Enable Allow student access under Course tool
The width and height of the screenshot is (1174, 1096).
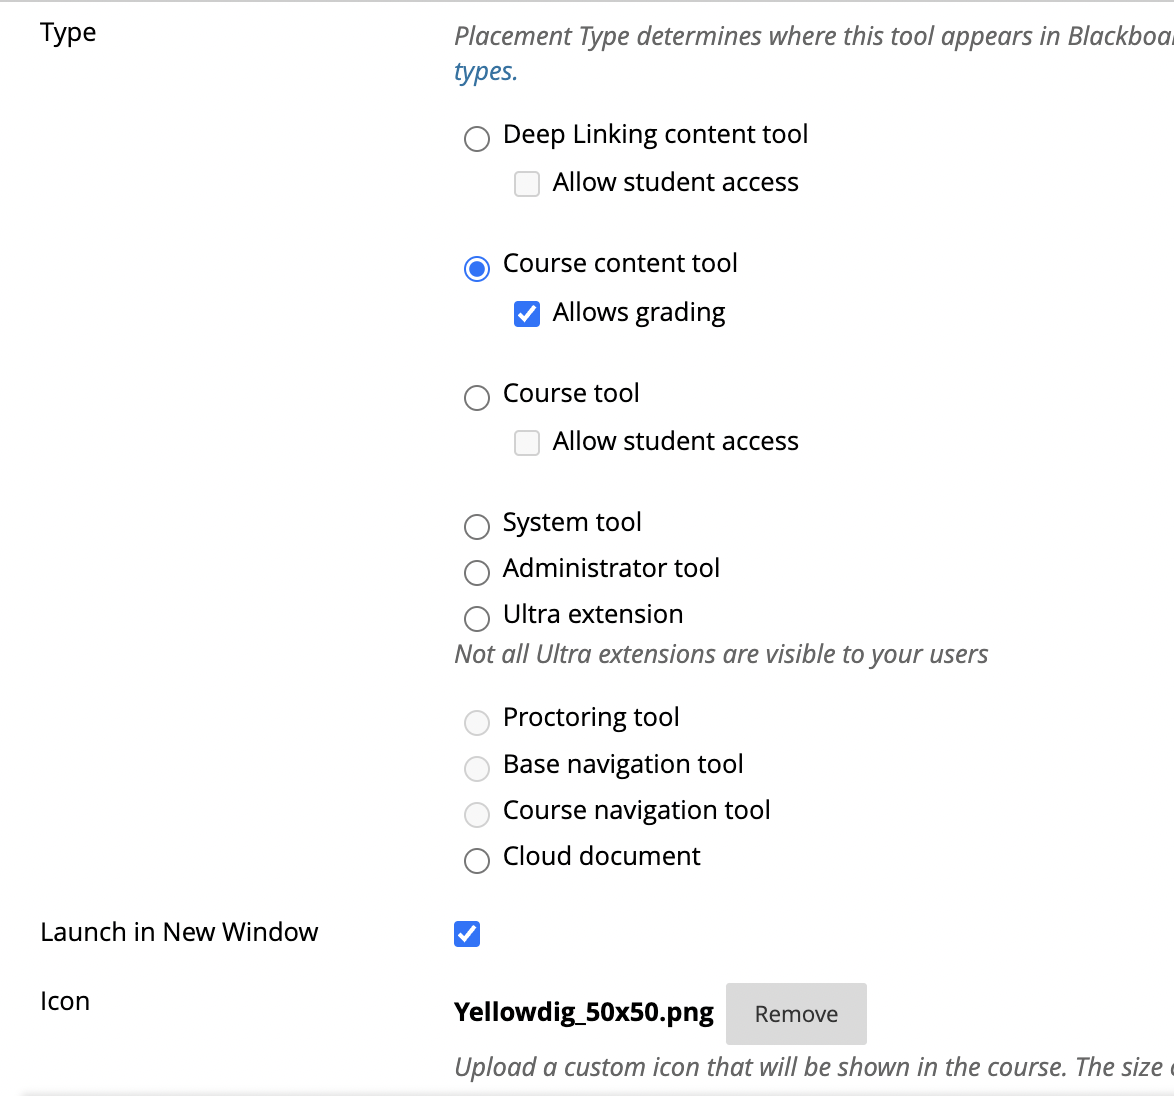click(x=527, y=442)
